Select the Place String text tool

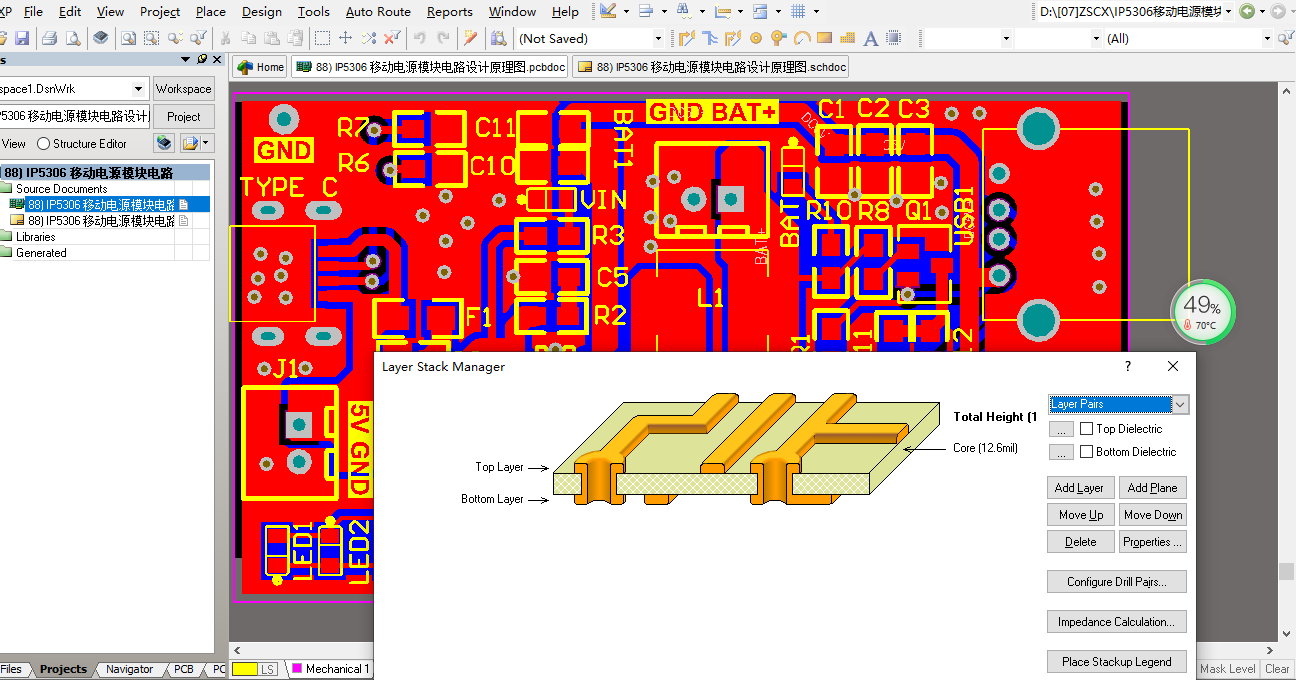870,39
